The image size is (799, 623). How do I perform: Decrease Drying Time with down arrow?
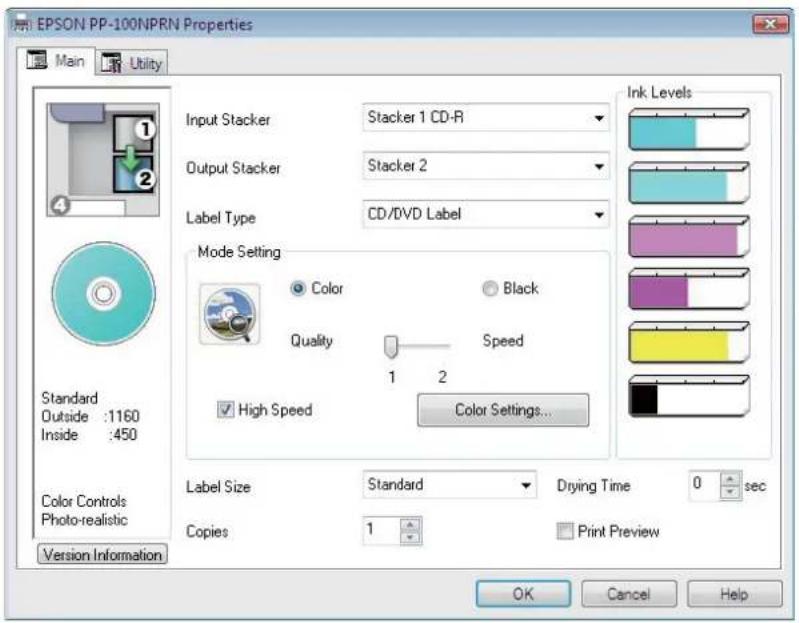click(731, 492)
